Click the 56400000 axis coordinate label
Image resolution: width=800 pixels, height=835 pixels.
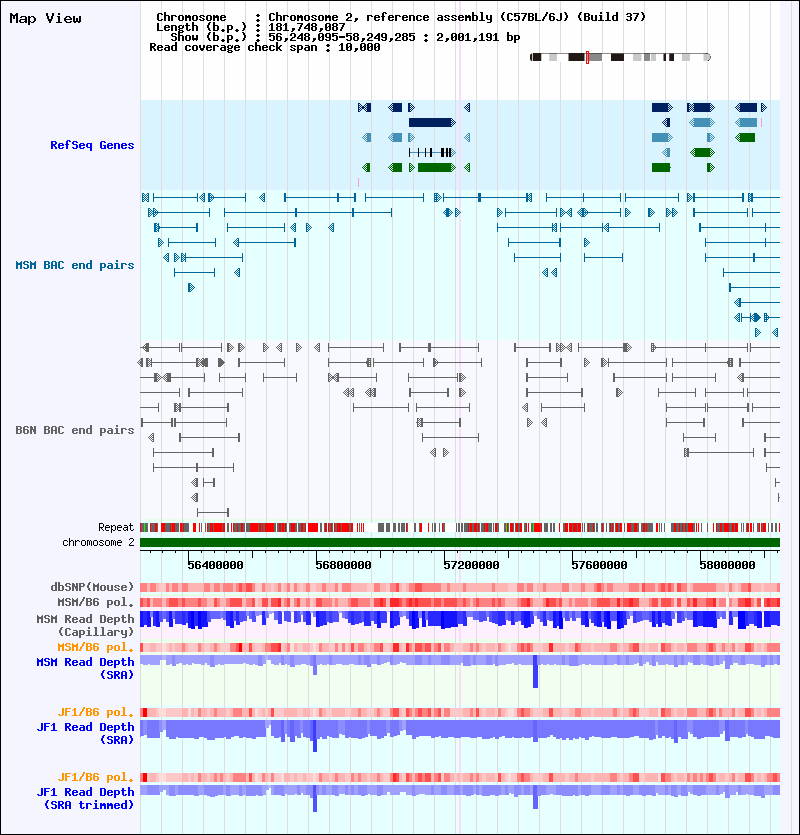pos(215,565)
